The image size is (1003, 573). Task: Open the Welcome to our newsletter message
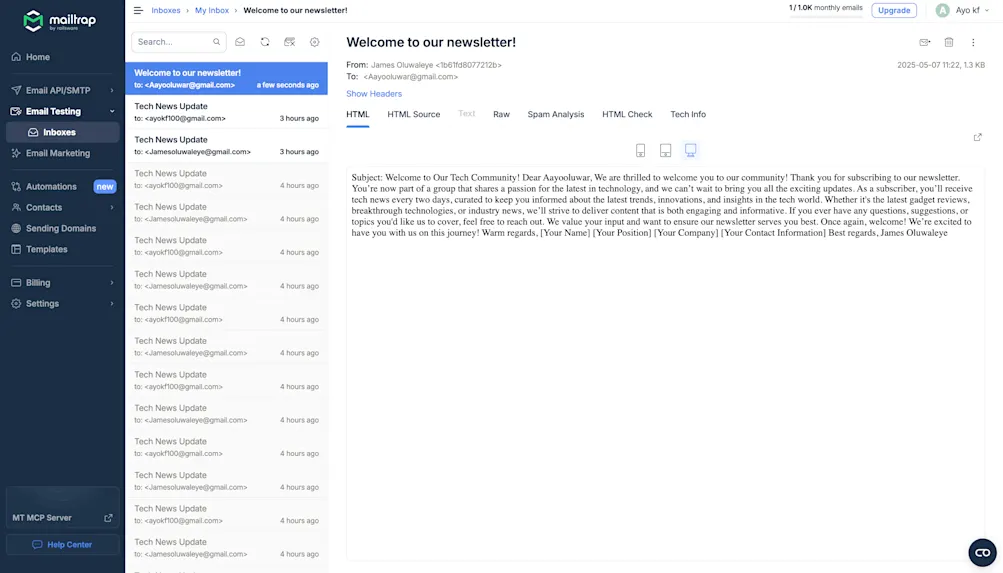[226, 79]
